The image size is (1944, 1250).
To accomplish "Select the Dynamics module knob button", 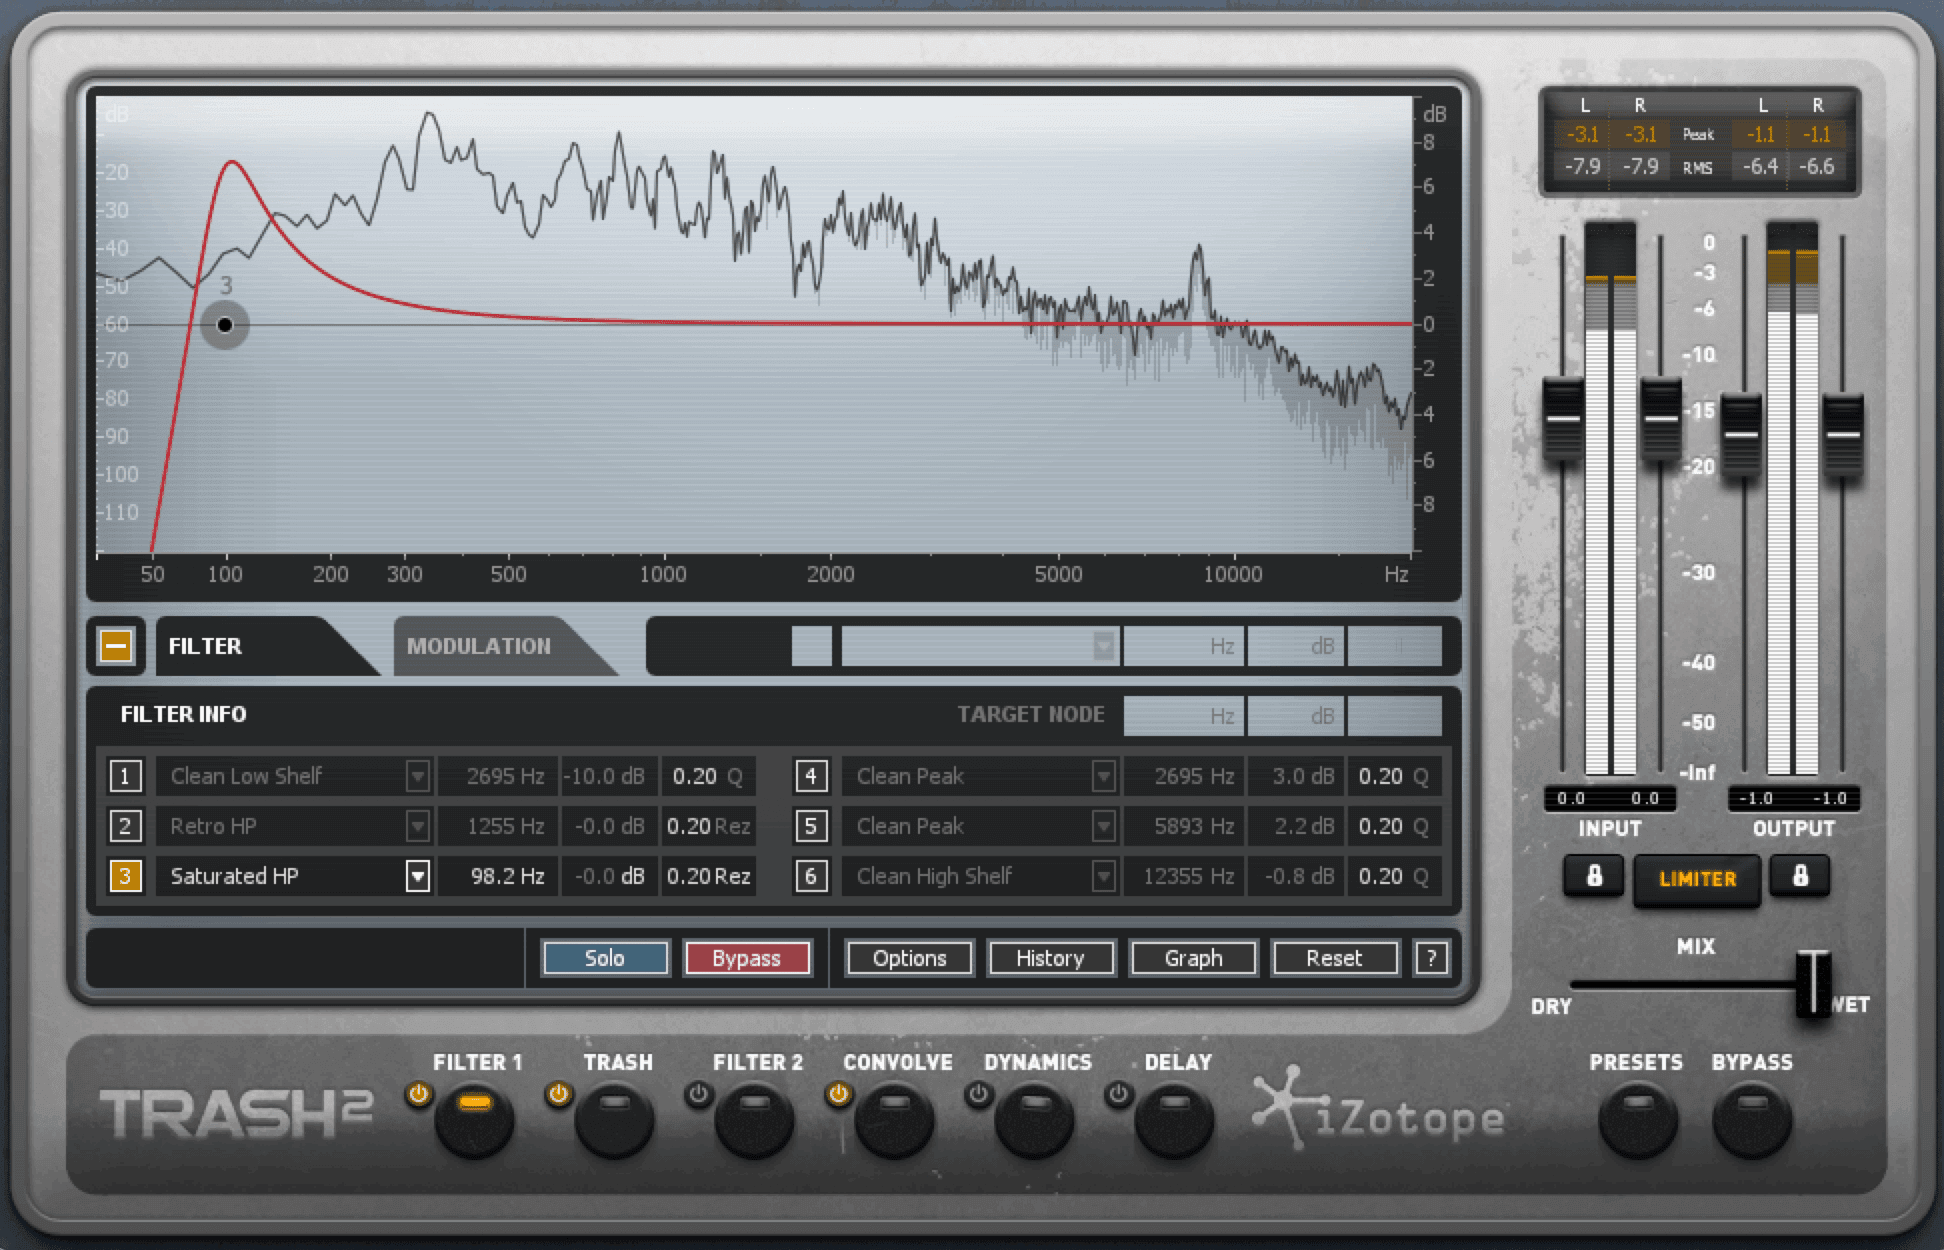I will (x=1034, y=1119).
